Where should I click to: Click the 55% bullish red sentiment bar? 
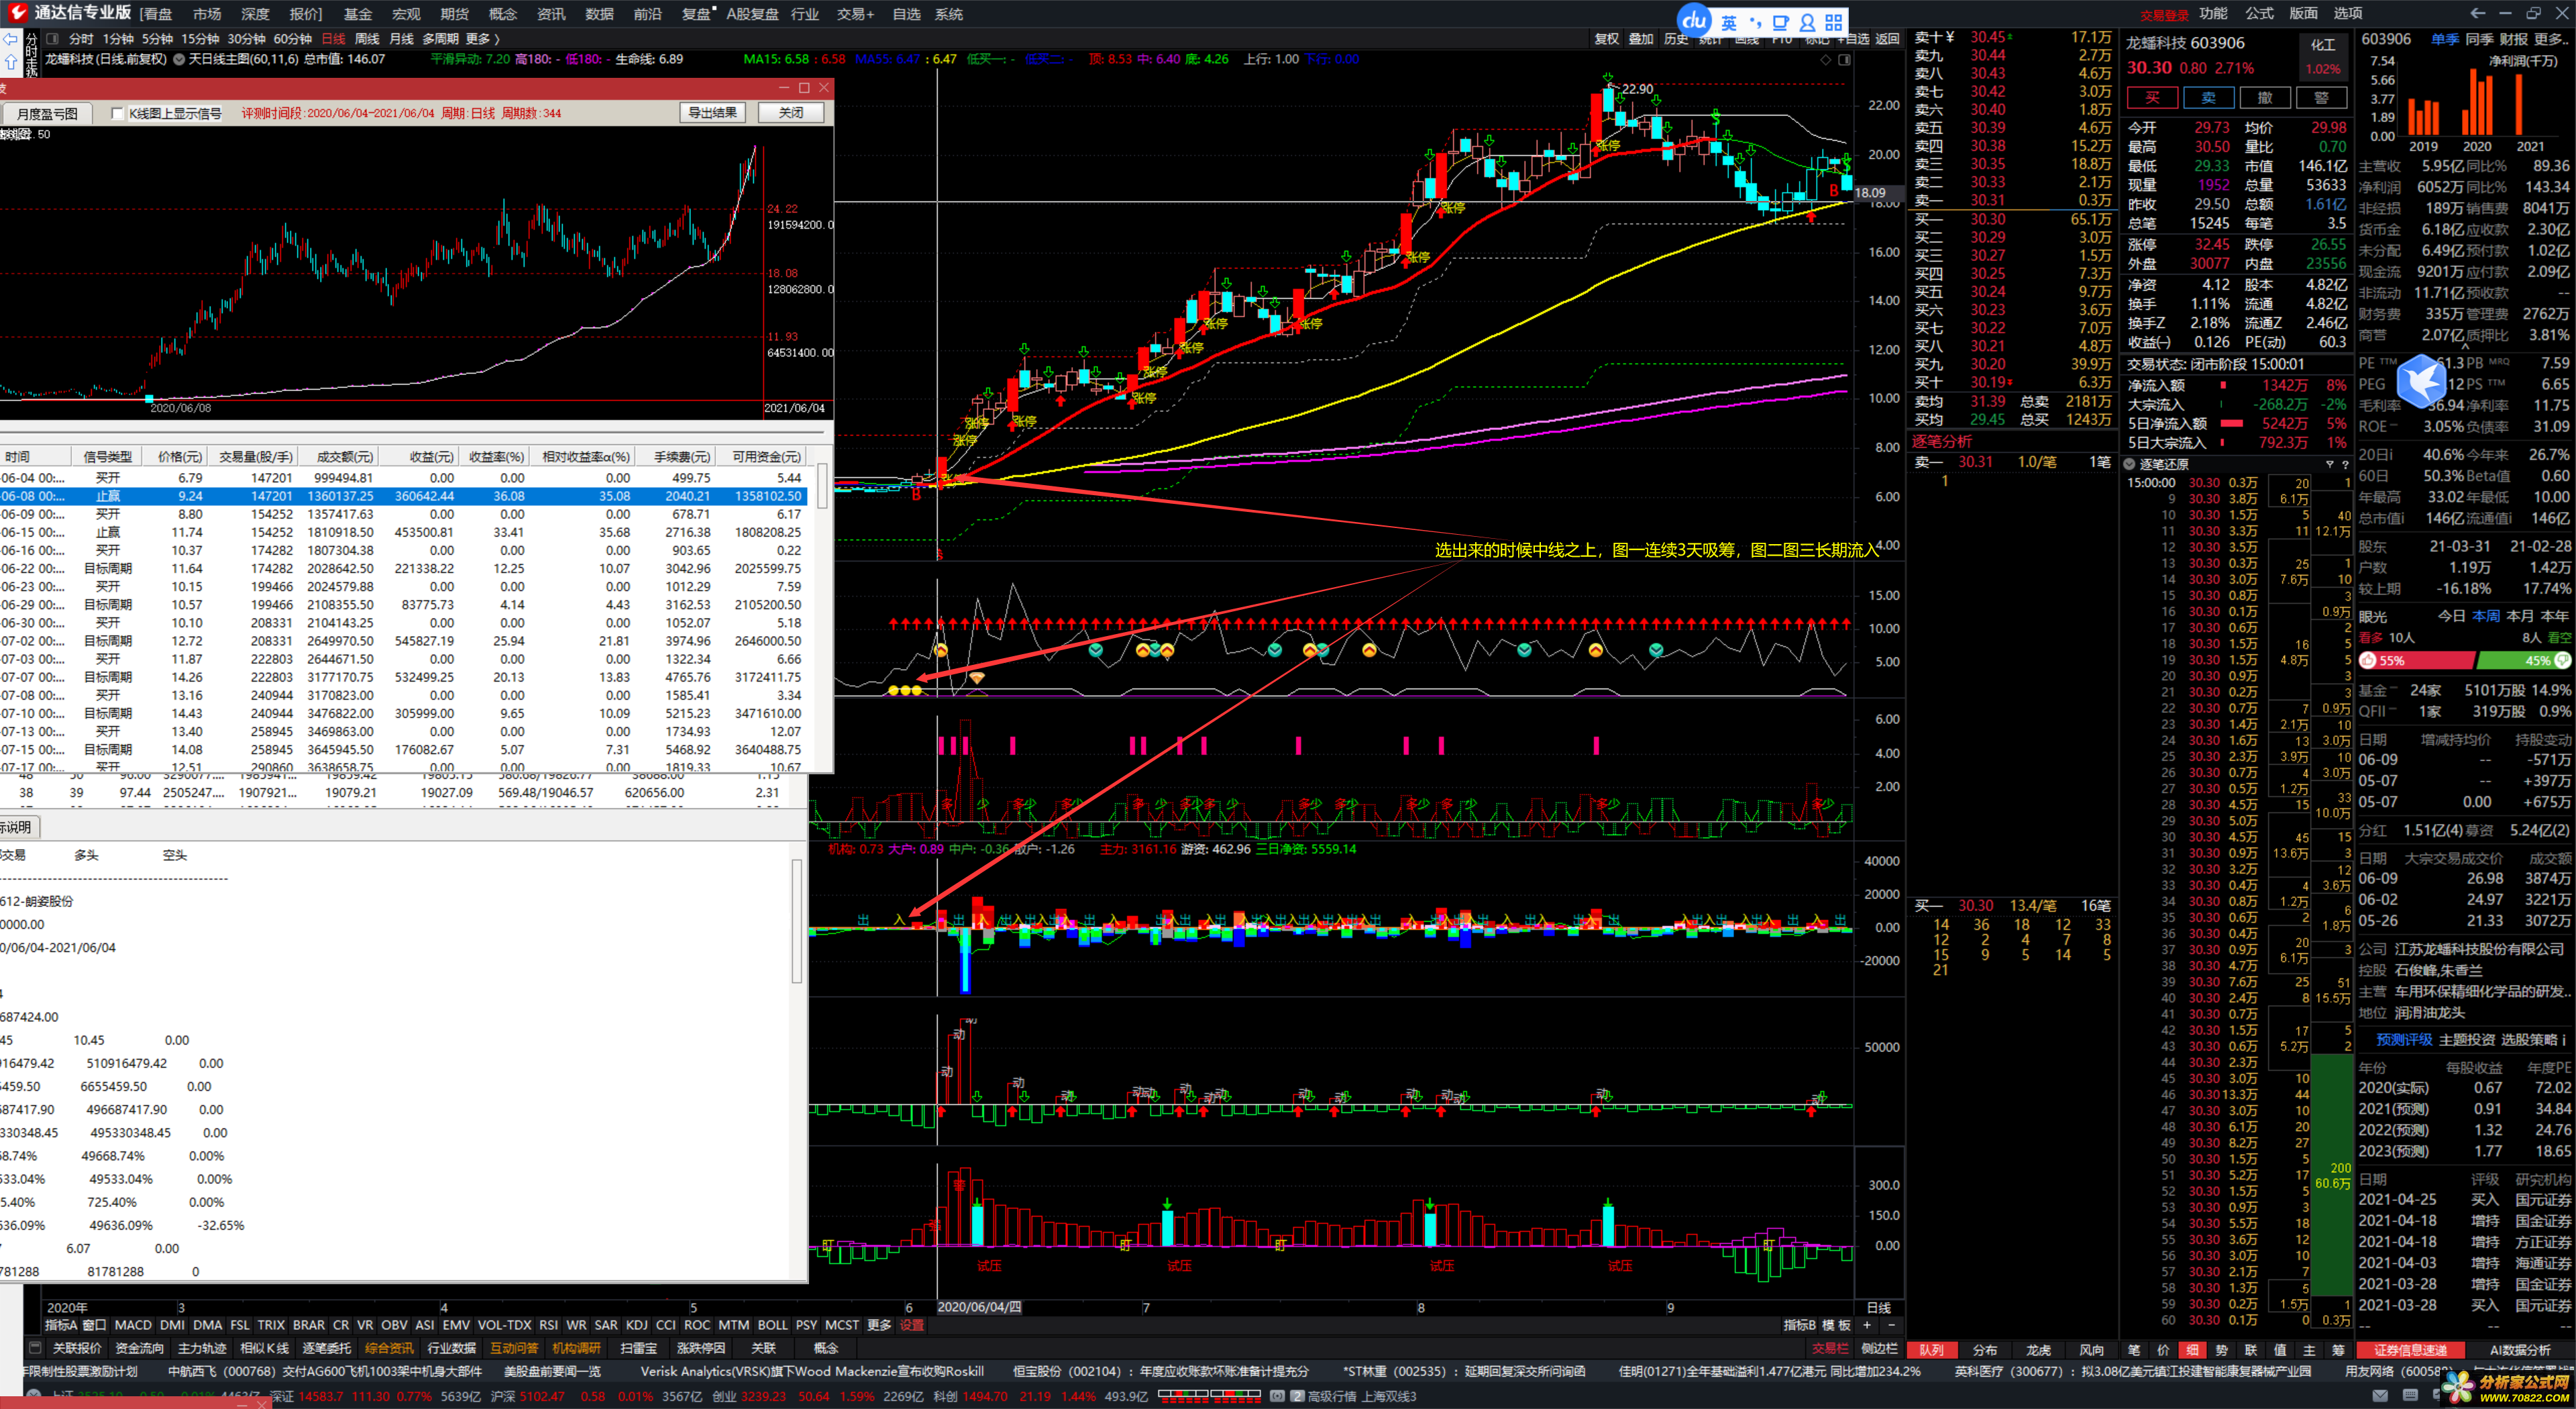[2416, 661]
